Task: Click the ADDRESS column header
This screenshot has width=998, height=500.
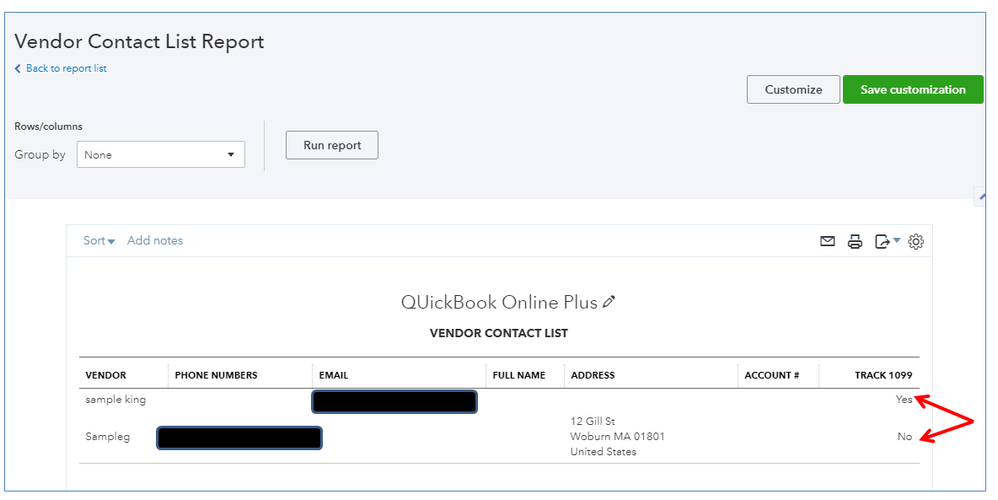Action: [593, 375]
